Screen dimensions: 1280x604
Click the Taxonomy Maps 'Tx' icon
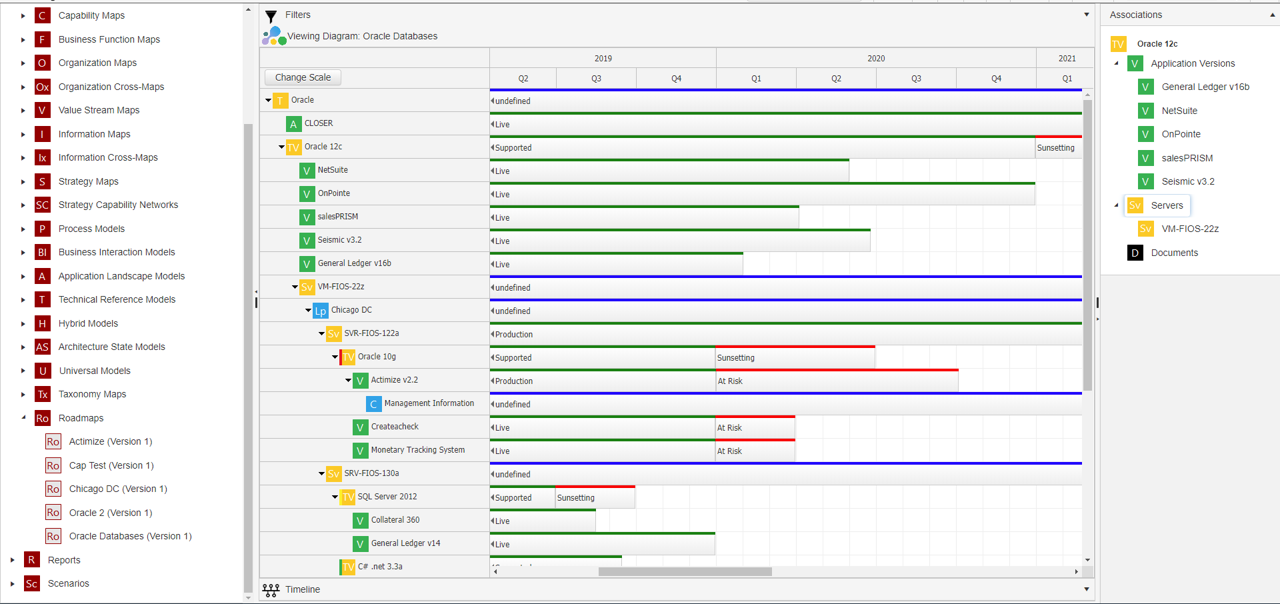42,394
